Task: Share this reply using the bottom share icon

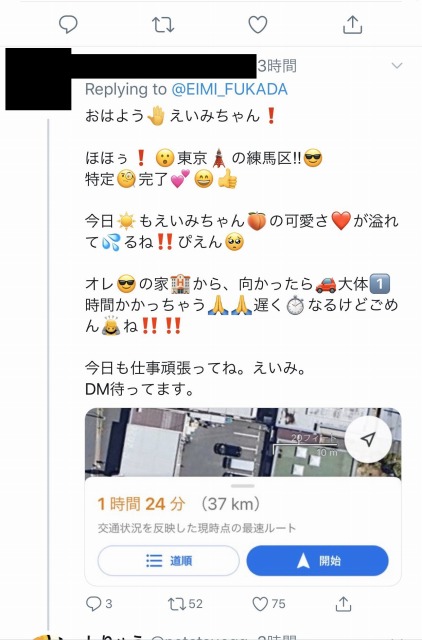Action: (343, 604)
